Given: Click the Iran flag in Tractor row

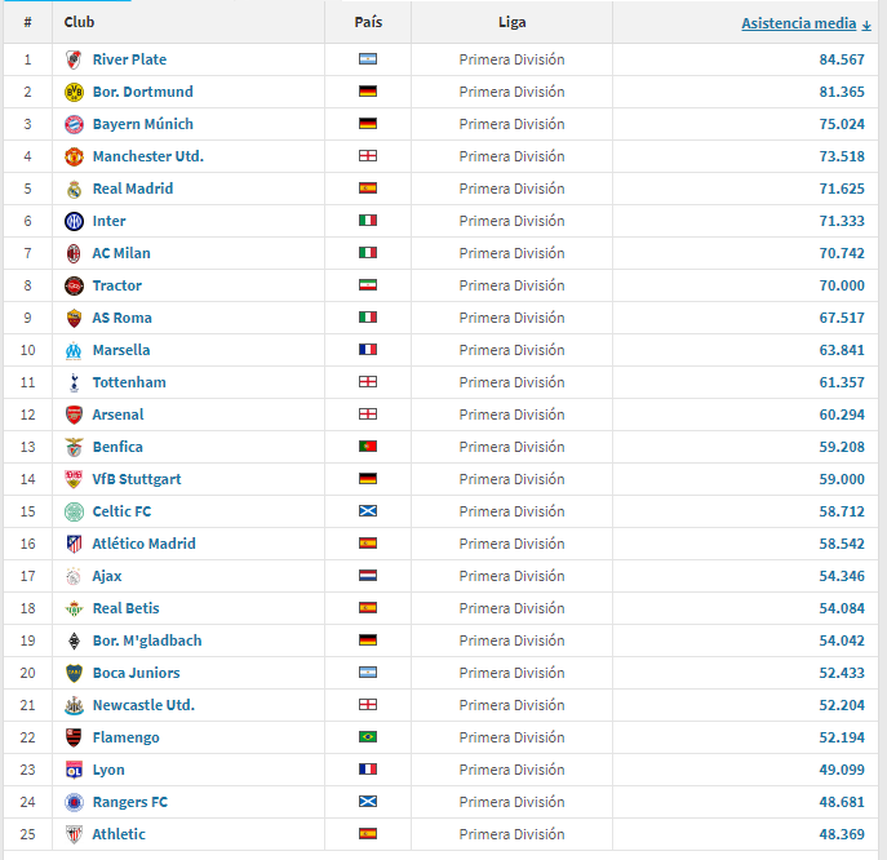Looking at the screenshot, I should (368, 285).
